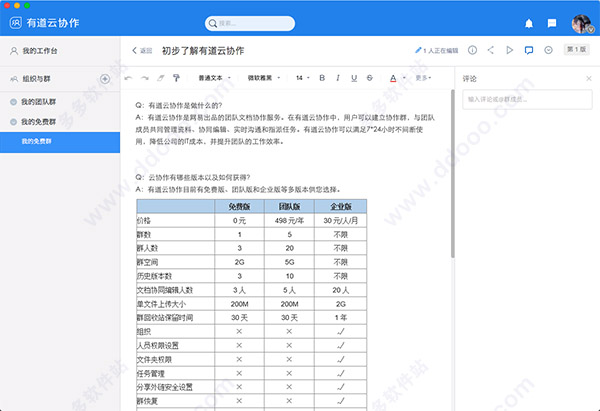Select highlighted 我的免费群 item
The width and height of the screenshot is (600, 411).
click(x=60, y=142)
